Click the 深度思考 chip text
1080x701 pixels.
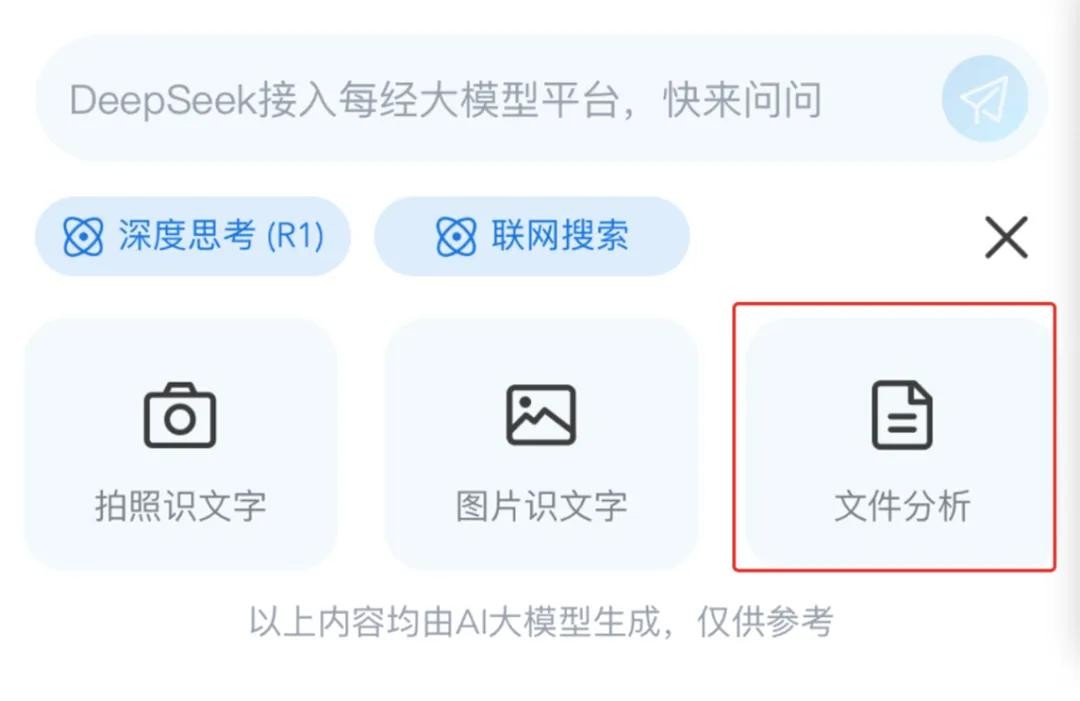tap(187, 236)
